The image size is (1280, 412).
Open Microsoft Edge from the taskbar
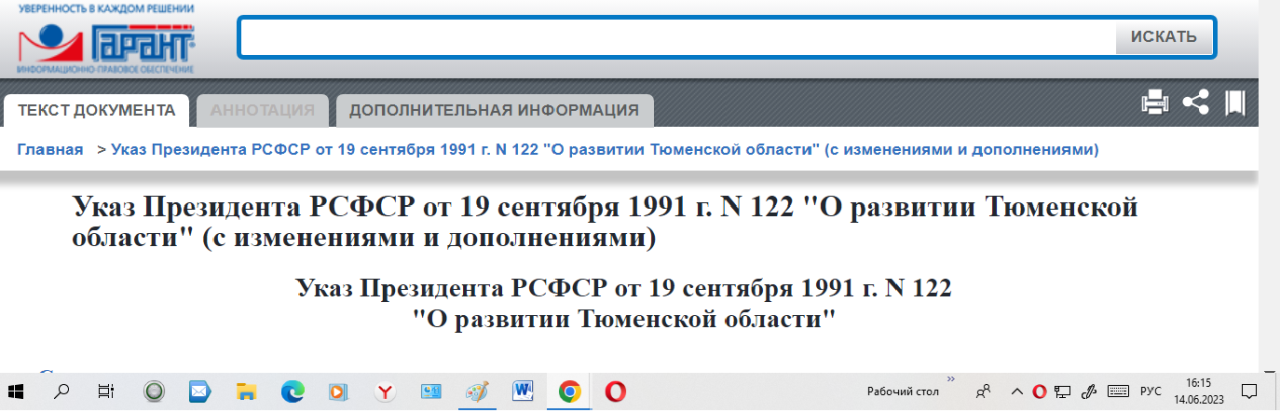pyautogui.click(x=292, y=392)
